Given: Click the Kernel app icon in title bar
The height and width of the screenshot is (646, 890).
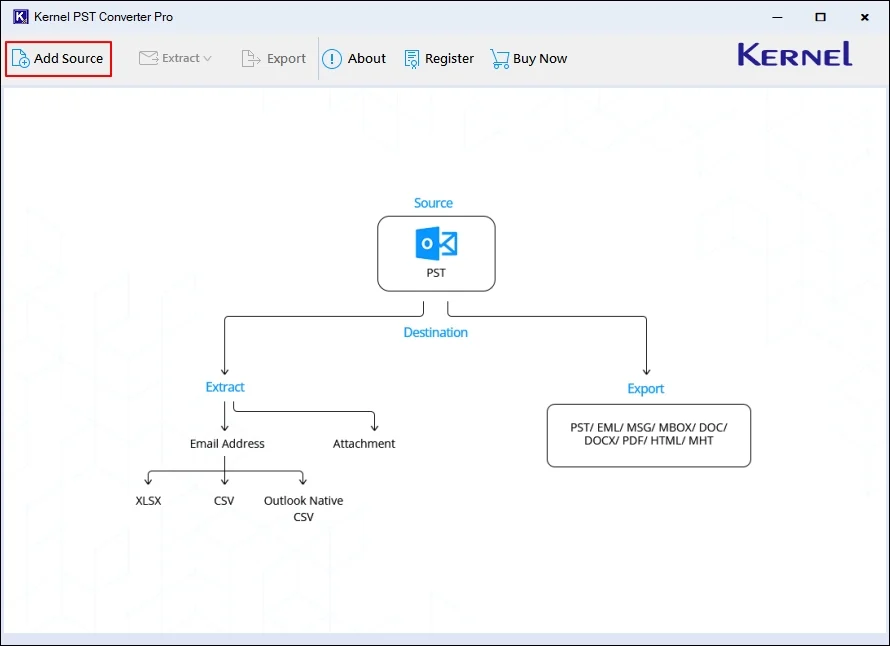Looking at the screenshot, I should point(20,17).
